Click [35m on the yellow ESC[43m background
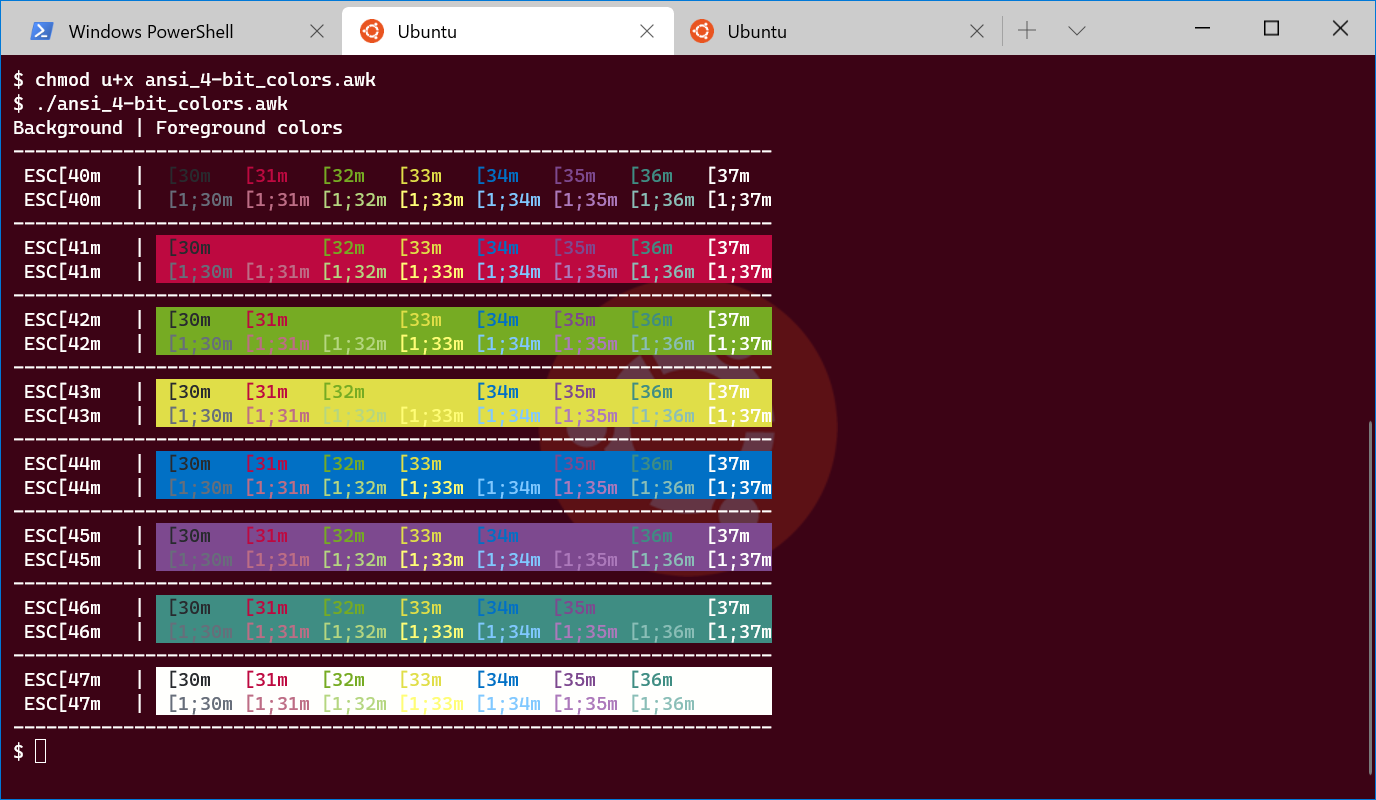1376x800 pixels. (574, 392)
